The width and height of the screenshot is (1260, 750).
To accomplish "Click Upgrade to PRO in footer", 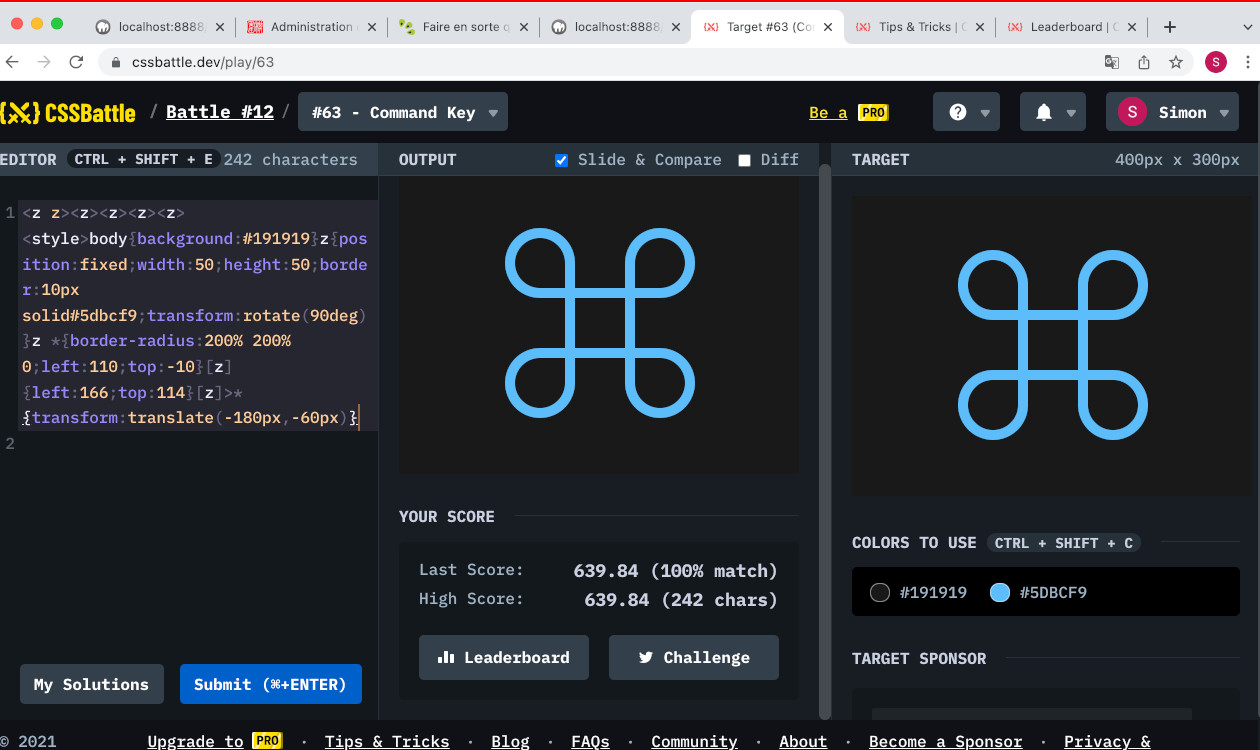I will click(x=215, y=741).
